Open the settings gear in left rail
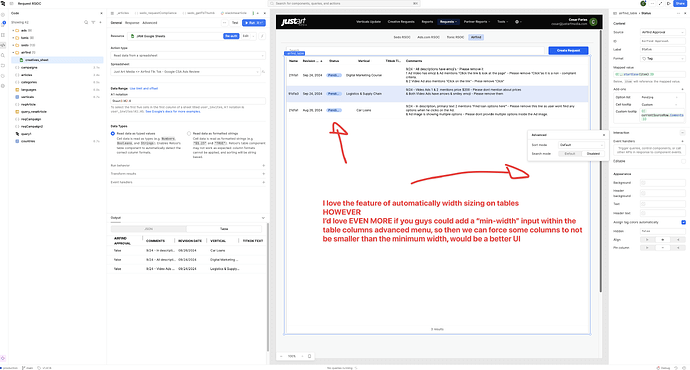 pos(3,86)
